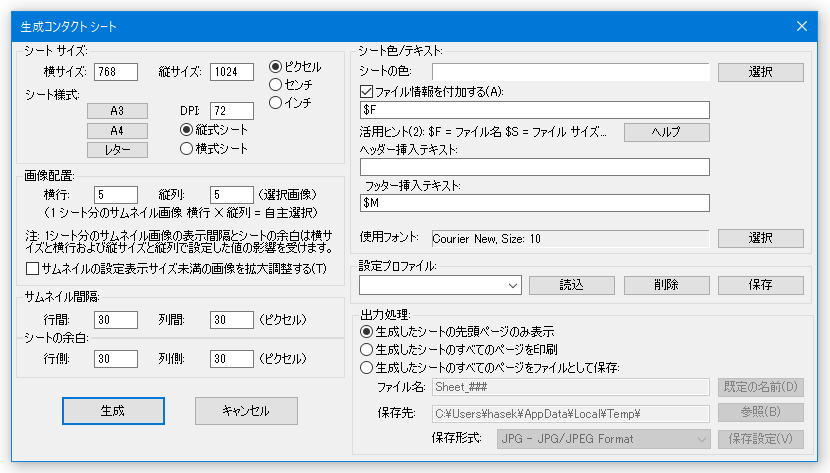
Task: Click the A3 sheet style button
Action: [117, 111]
